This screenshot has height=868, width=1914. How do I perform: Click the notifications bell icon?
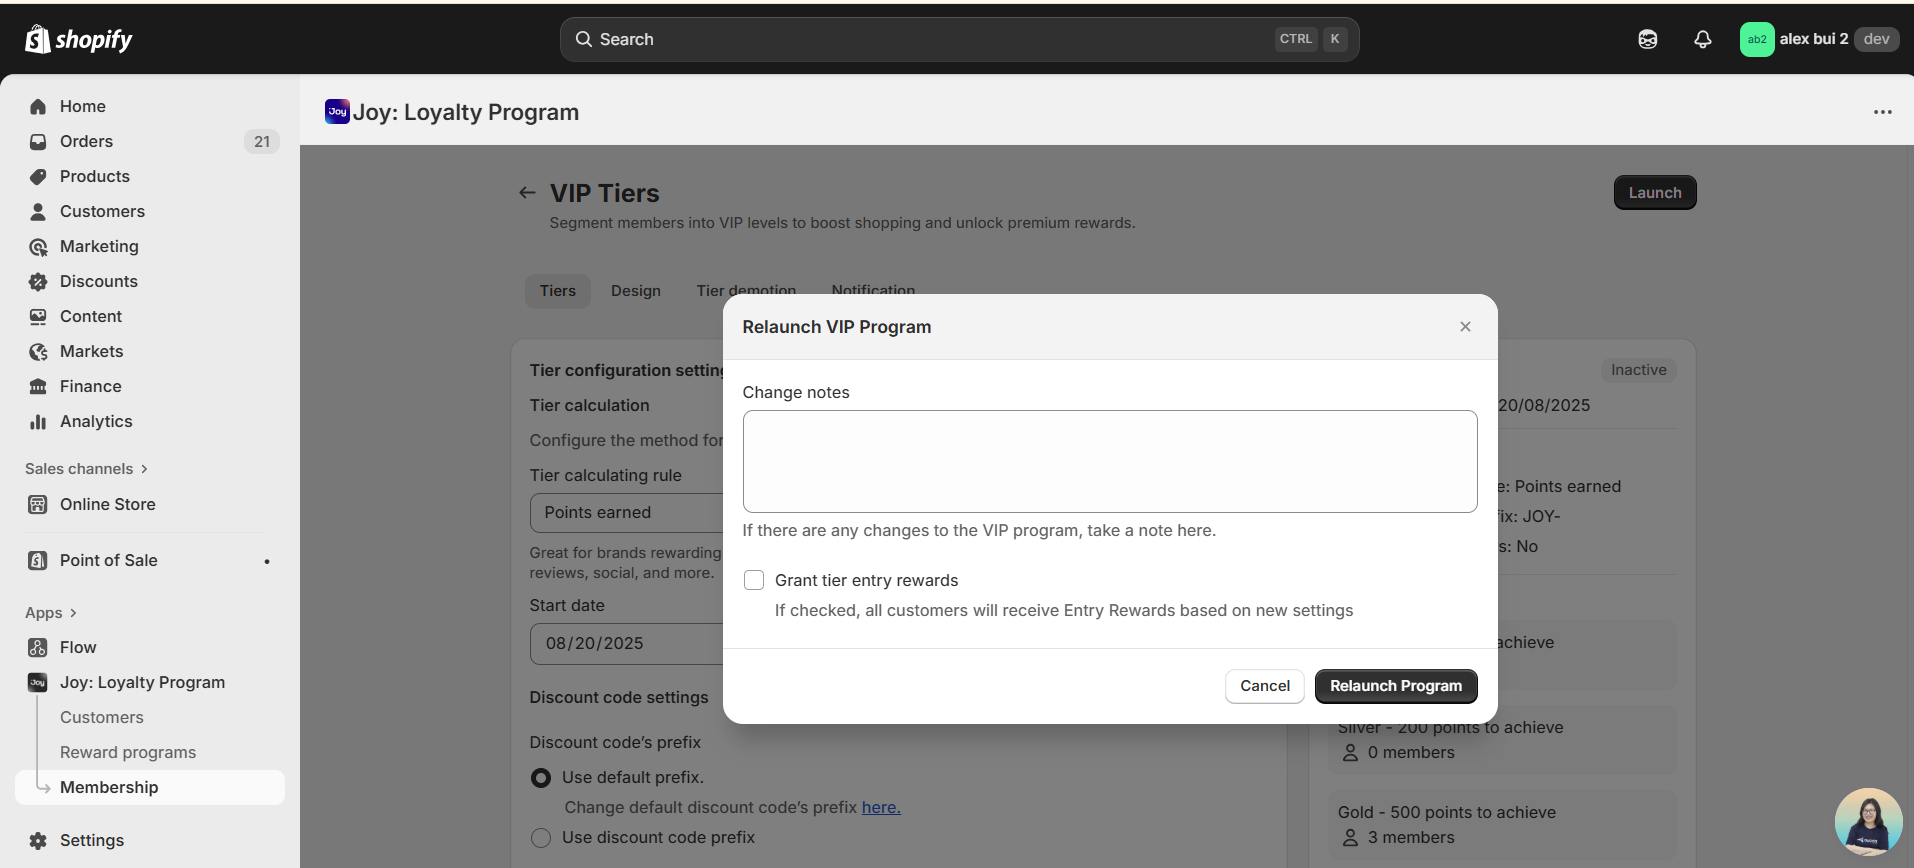pyautogui.click(x=1702, y=39)
